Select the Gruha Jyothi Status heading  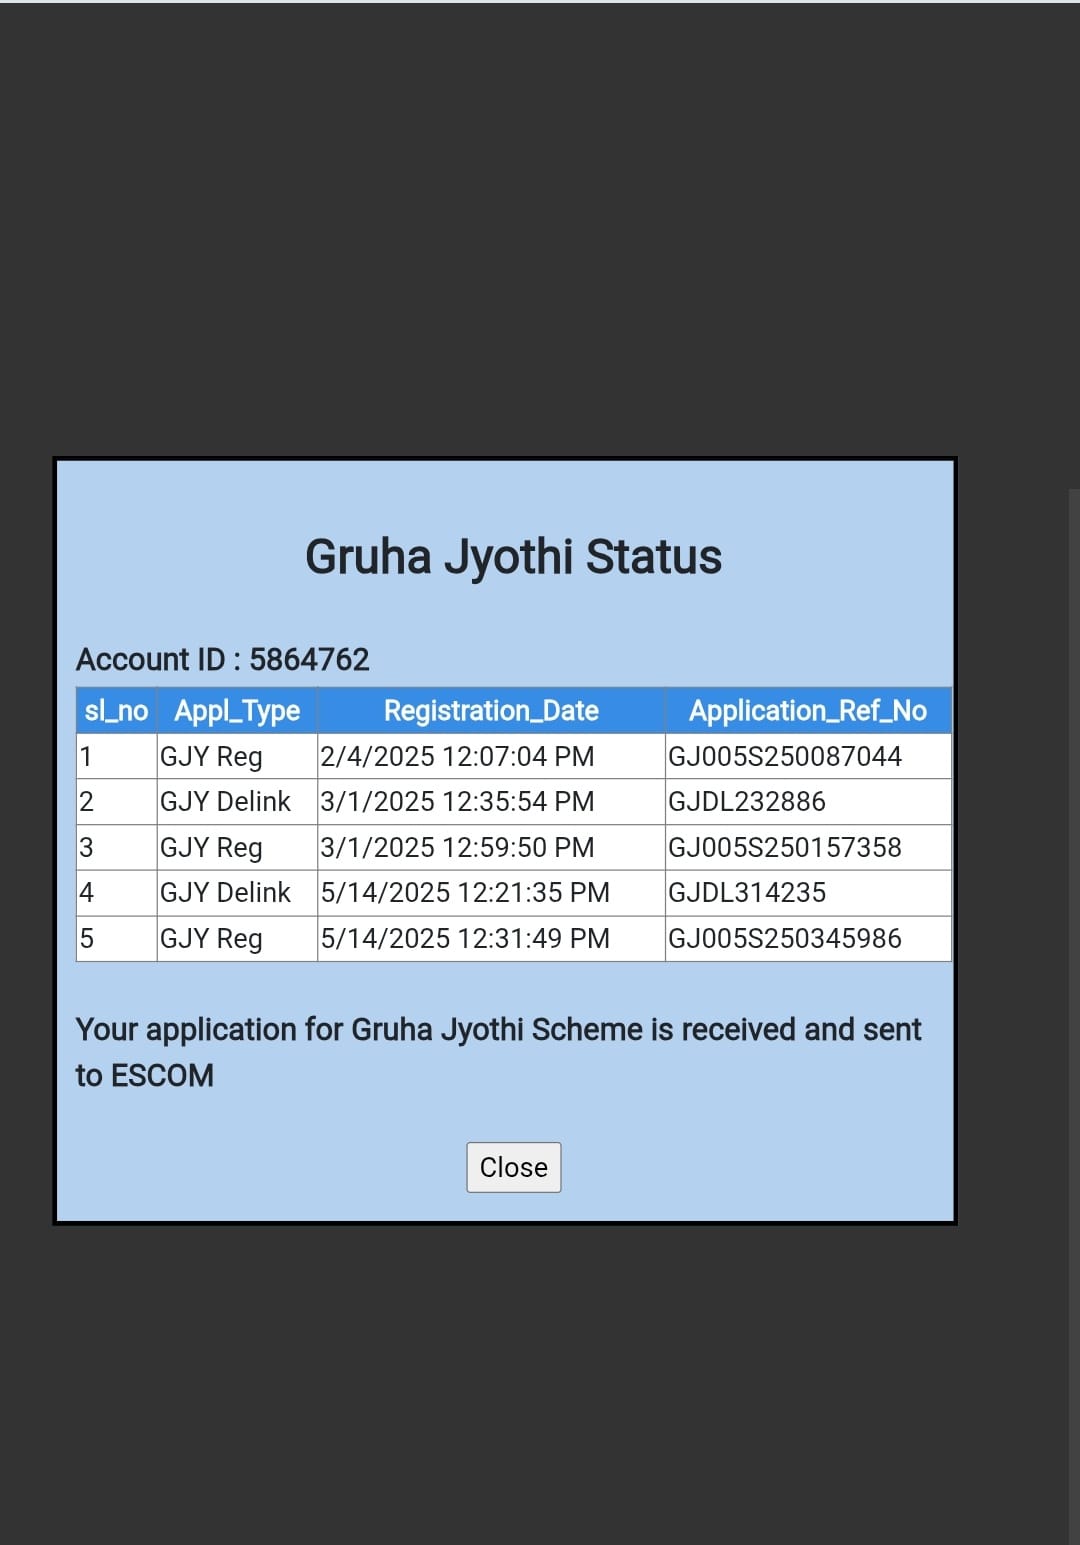(513, 557)
